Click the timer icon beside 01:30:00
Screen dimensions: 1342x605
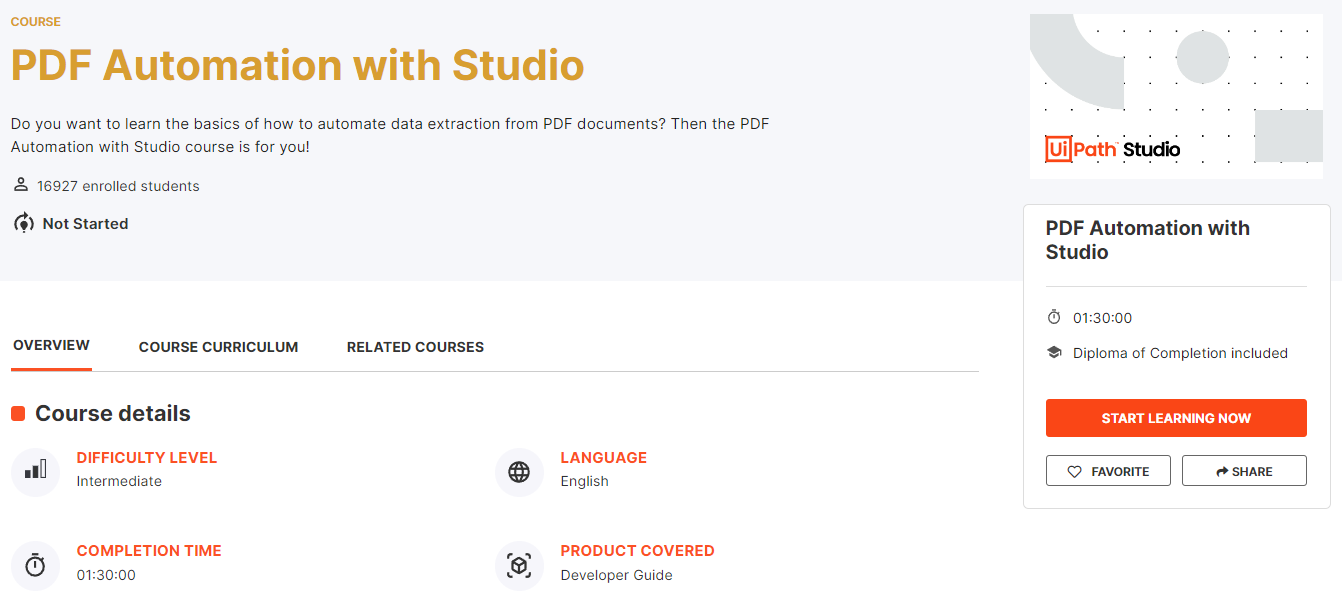pyautogui.click(x=1055, y=316)
